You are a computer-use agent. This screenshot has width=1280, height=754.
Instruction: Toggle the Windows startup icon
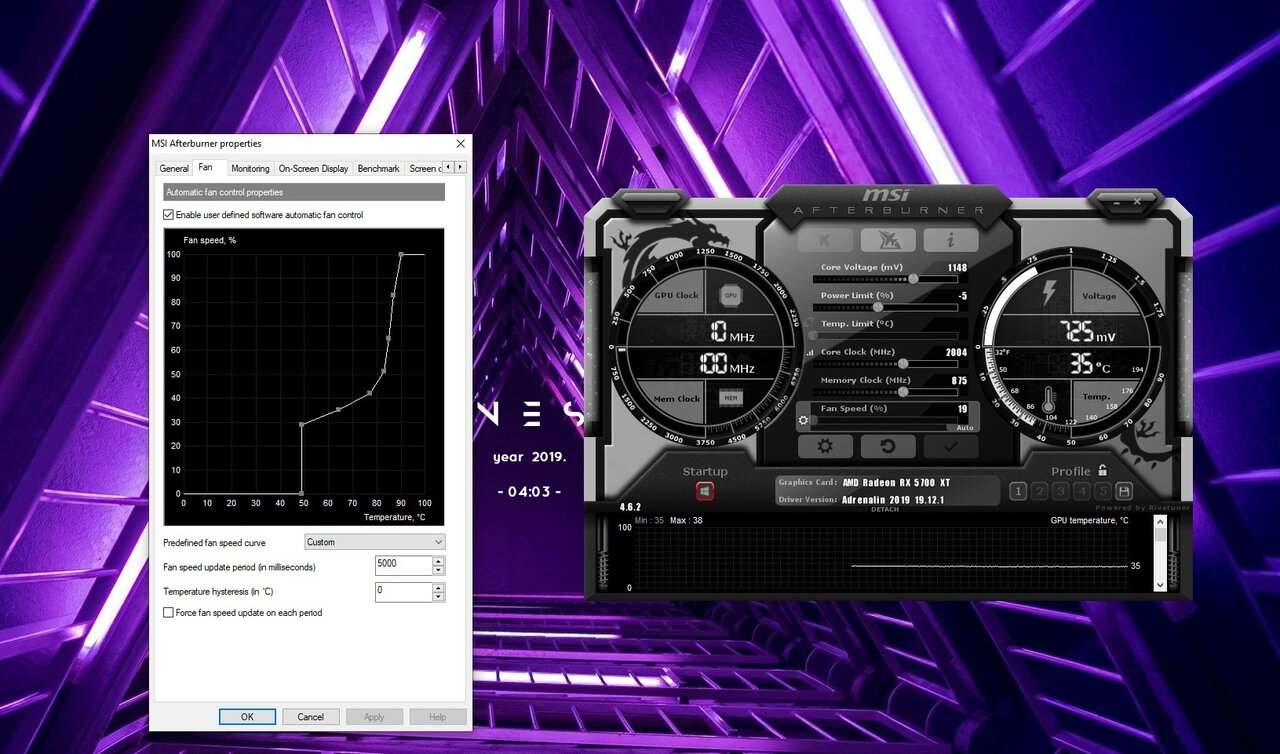(x=705, y=492)
